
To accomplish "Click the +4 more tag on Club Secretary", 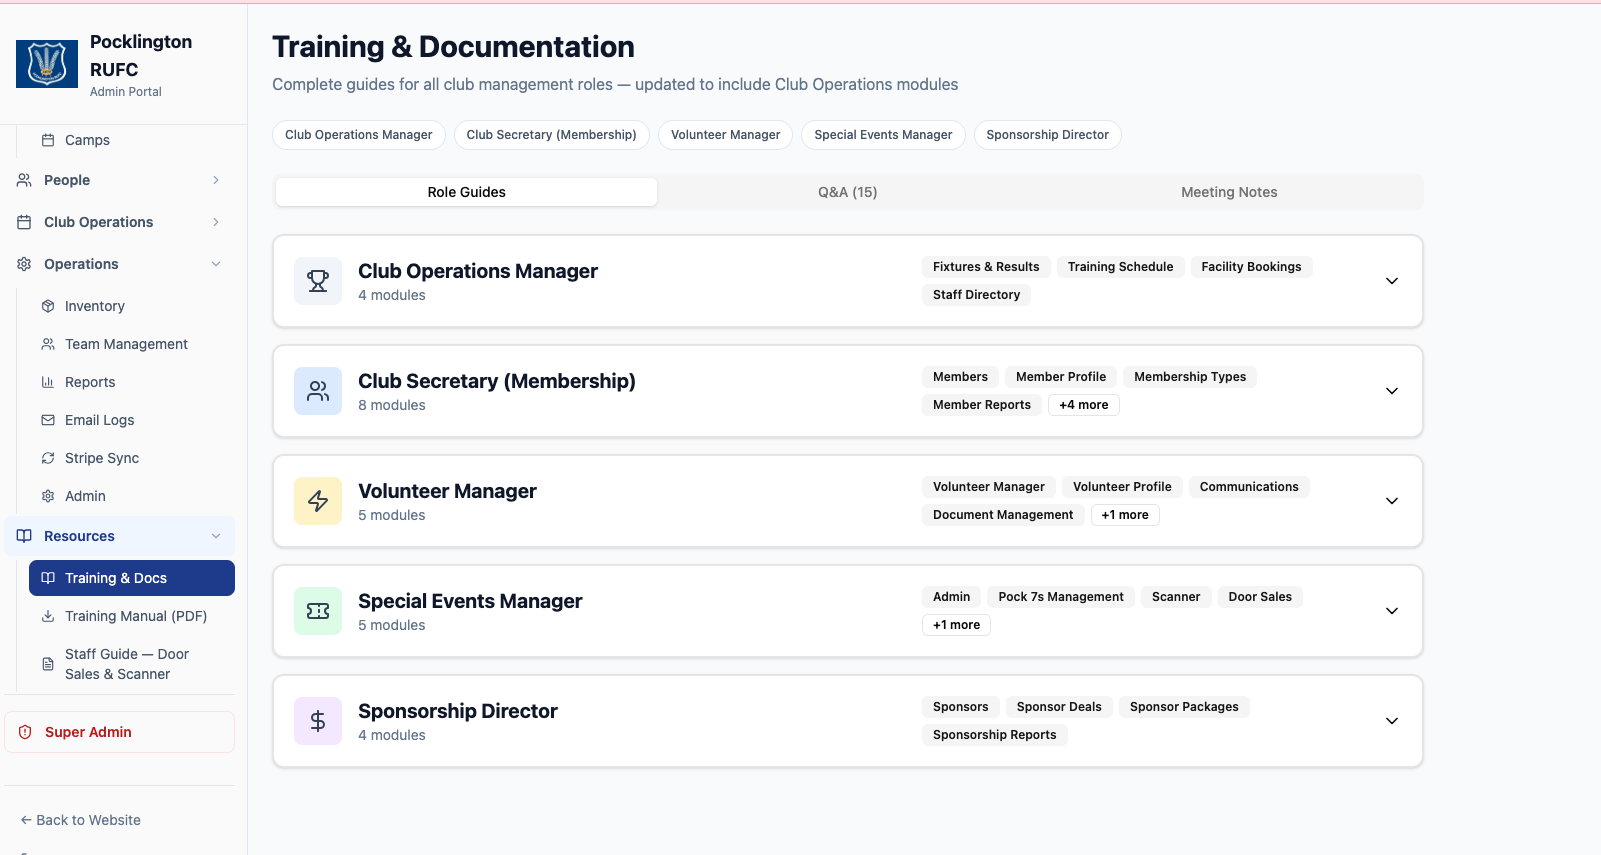I will pyautogui.click(x=1084, y=405).
